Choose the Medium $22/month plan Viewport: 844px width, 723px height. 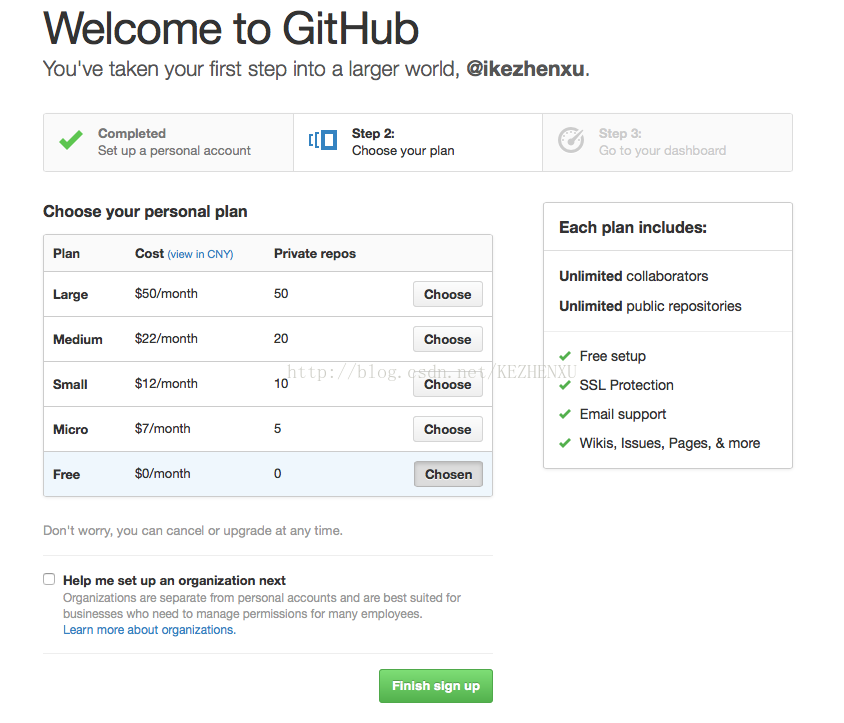pos(448,339)
